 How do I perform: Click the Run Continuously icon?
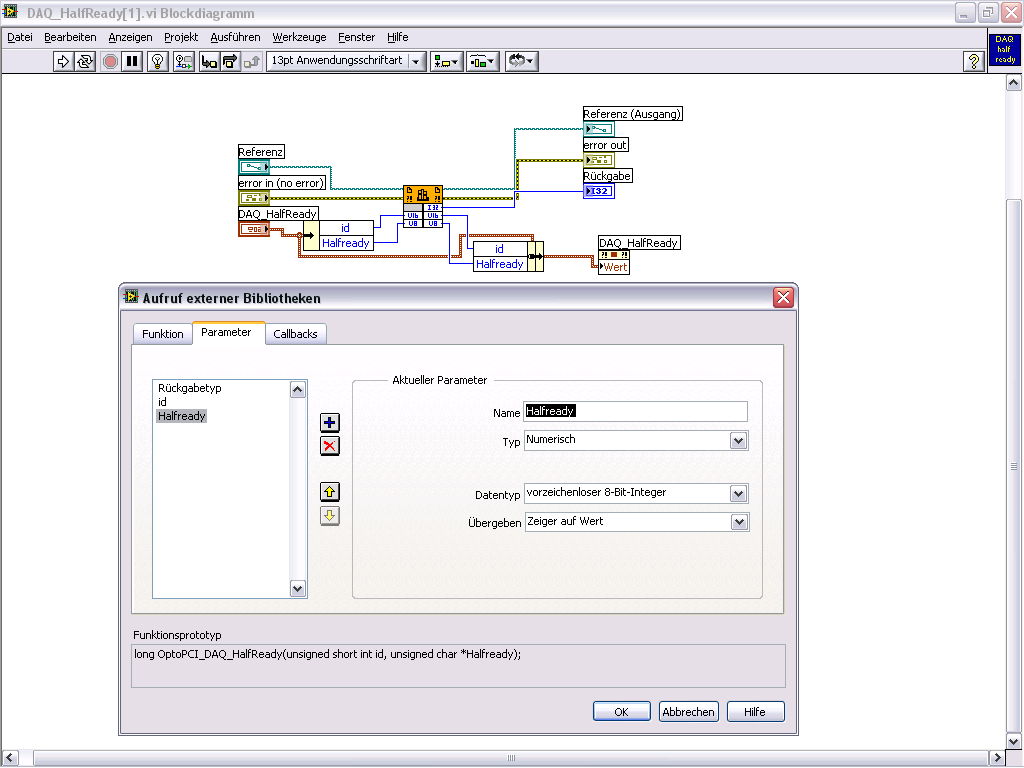click(x=86, y=62)
